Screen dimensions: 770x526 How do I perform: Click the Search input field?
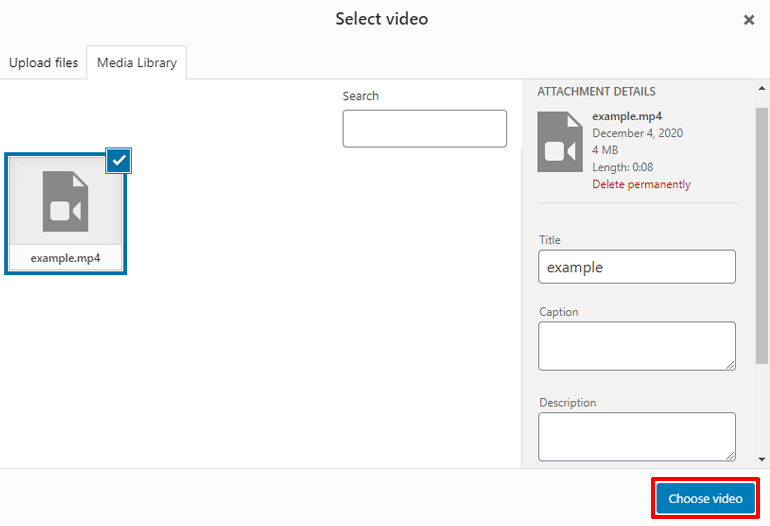(424, 129)
